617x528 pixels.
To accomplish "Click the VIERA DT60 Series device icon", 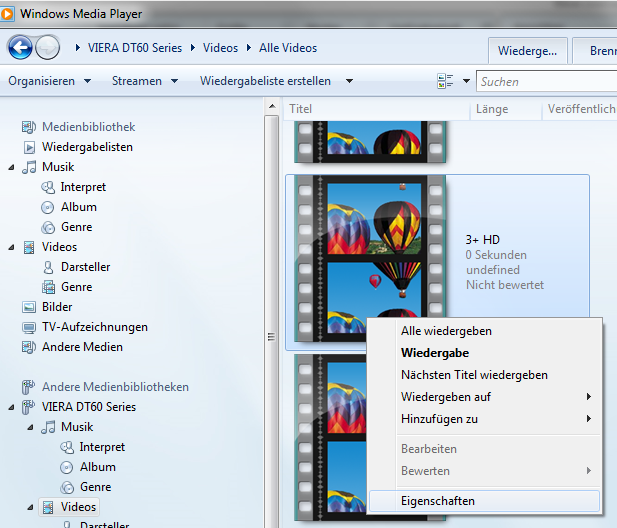I will [28, 407].
